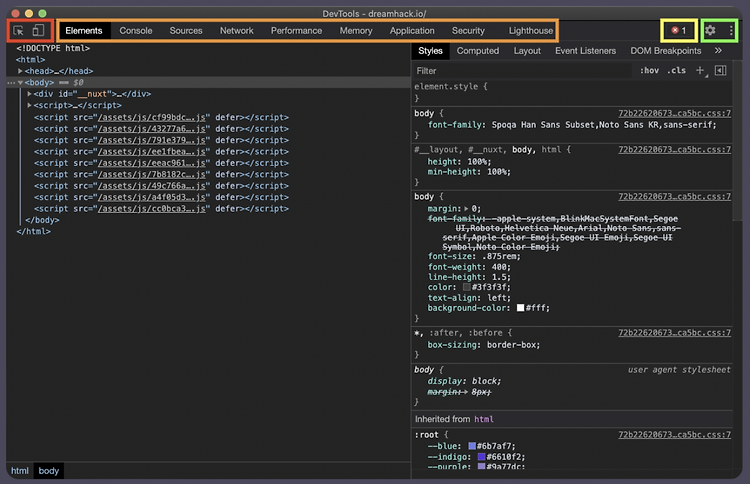Image resolution: width=750 pixels, height=484 pixels.
Task: Open the a4f05d3 js script link
Action: point(152,197)
